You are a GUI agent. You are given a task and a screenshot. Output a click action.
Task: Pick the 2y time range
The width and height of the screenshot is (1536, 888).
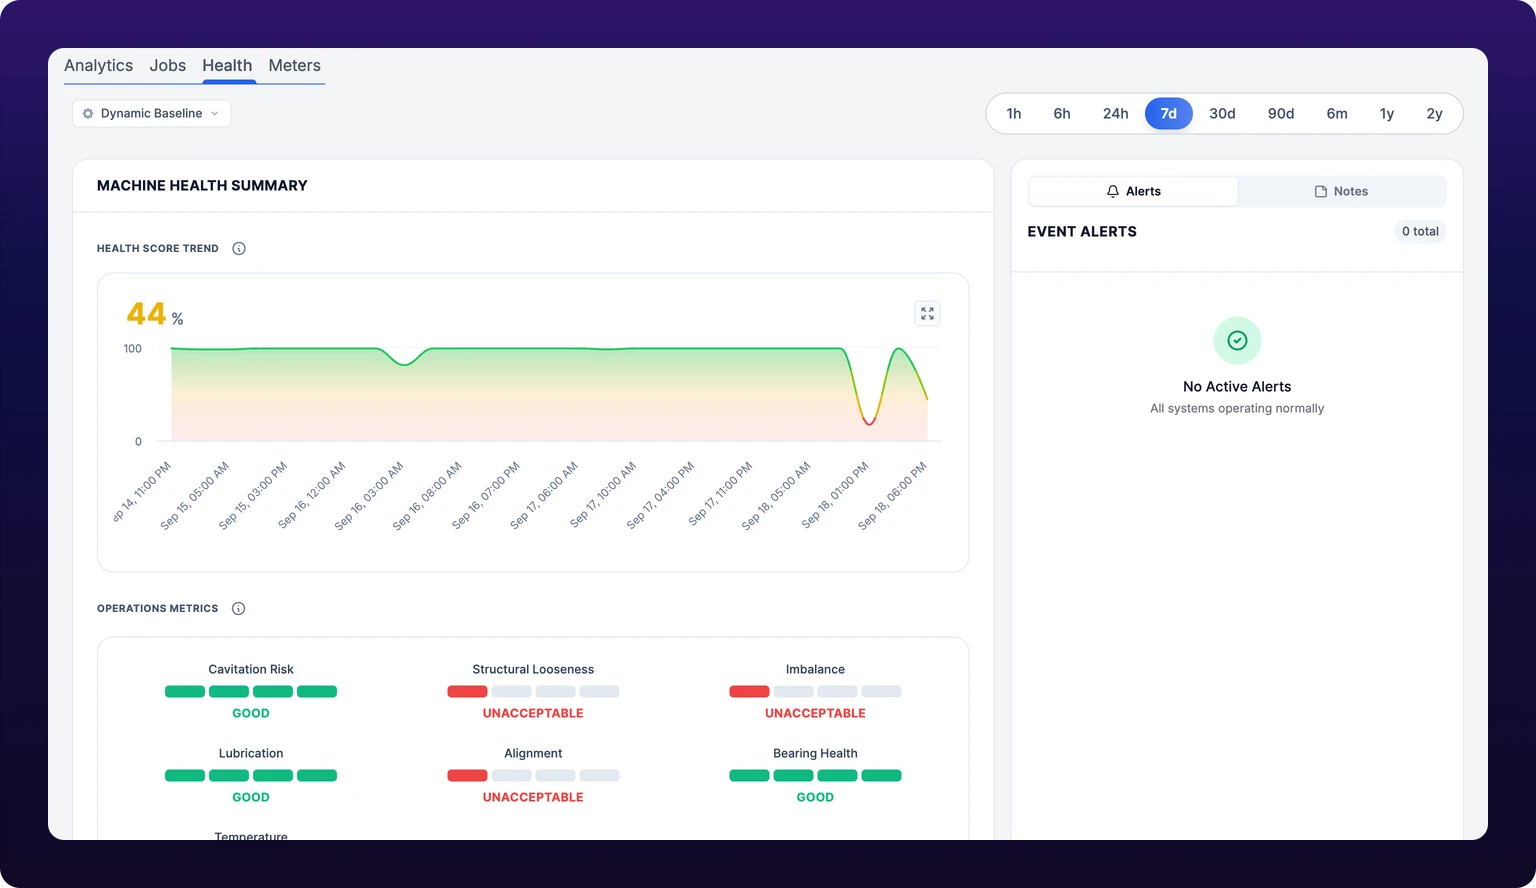[x=1434, y=114]
